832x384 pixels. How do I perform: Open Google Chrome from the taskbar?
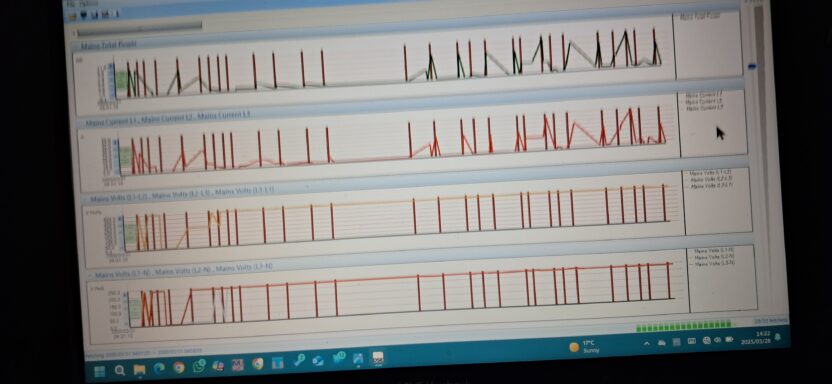coord(179,367)
